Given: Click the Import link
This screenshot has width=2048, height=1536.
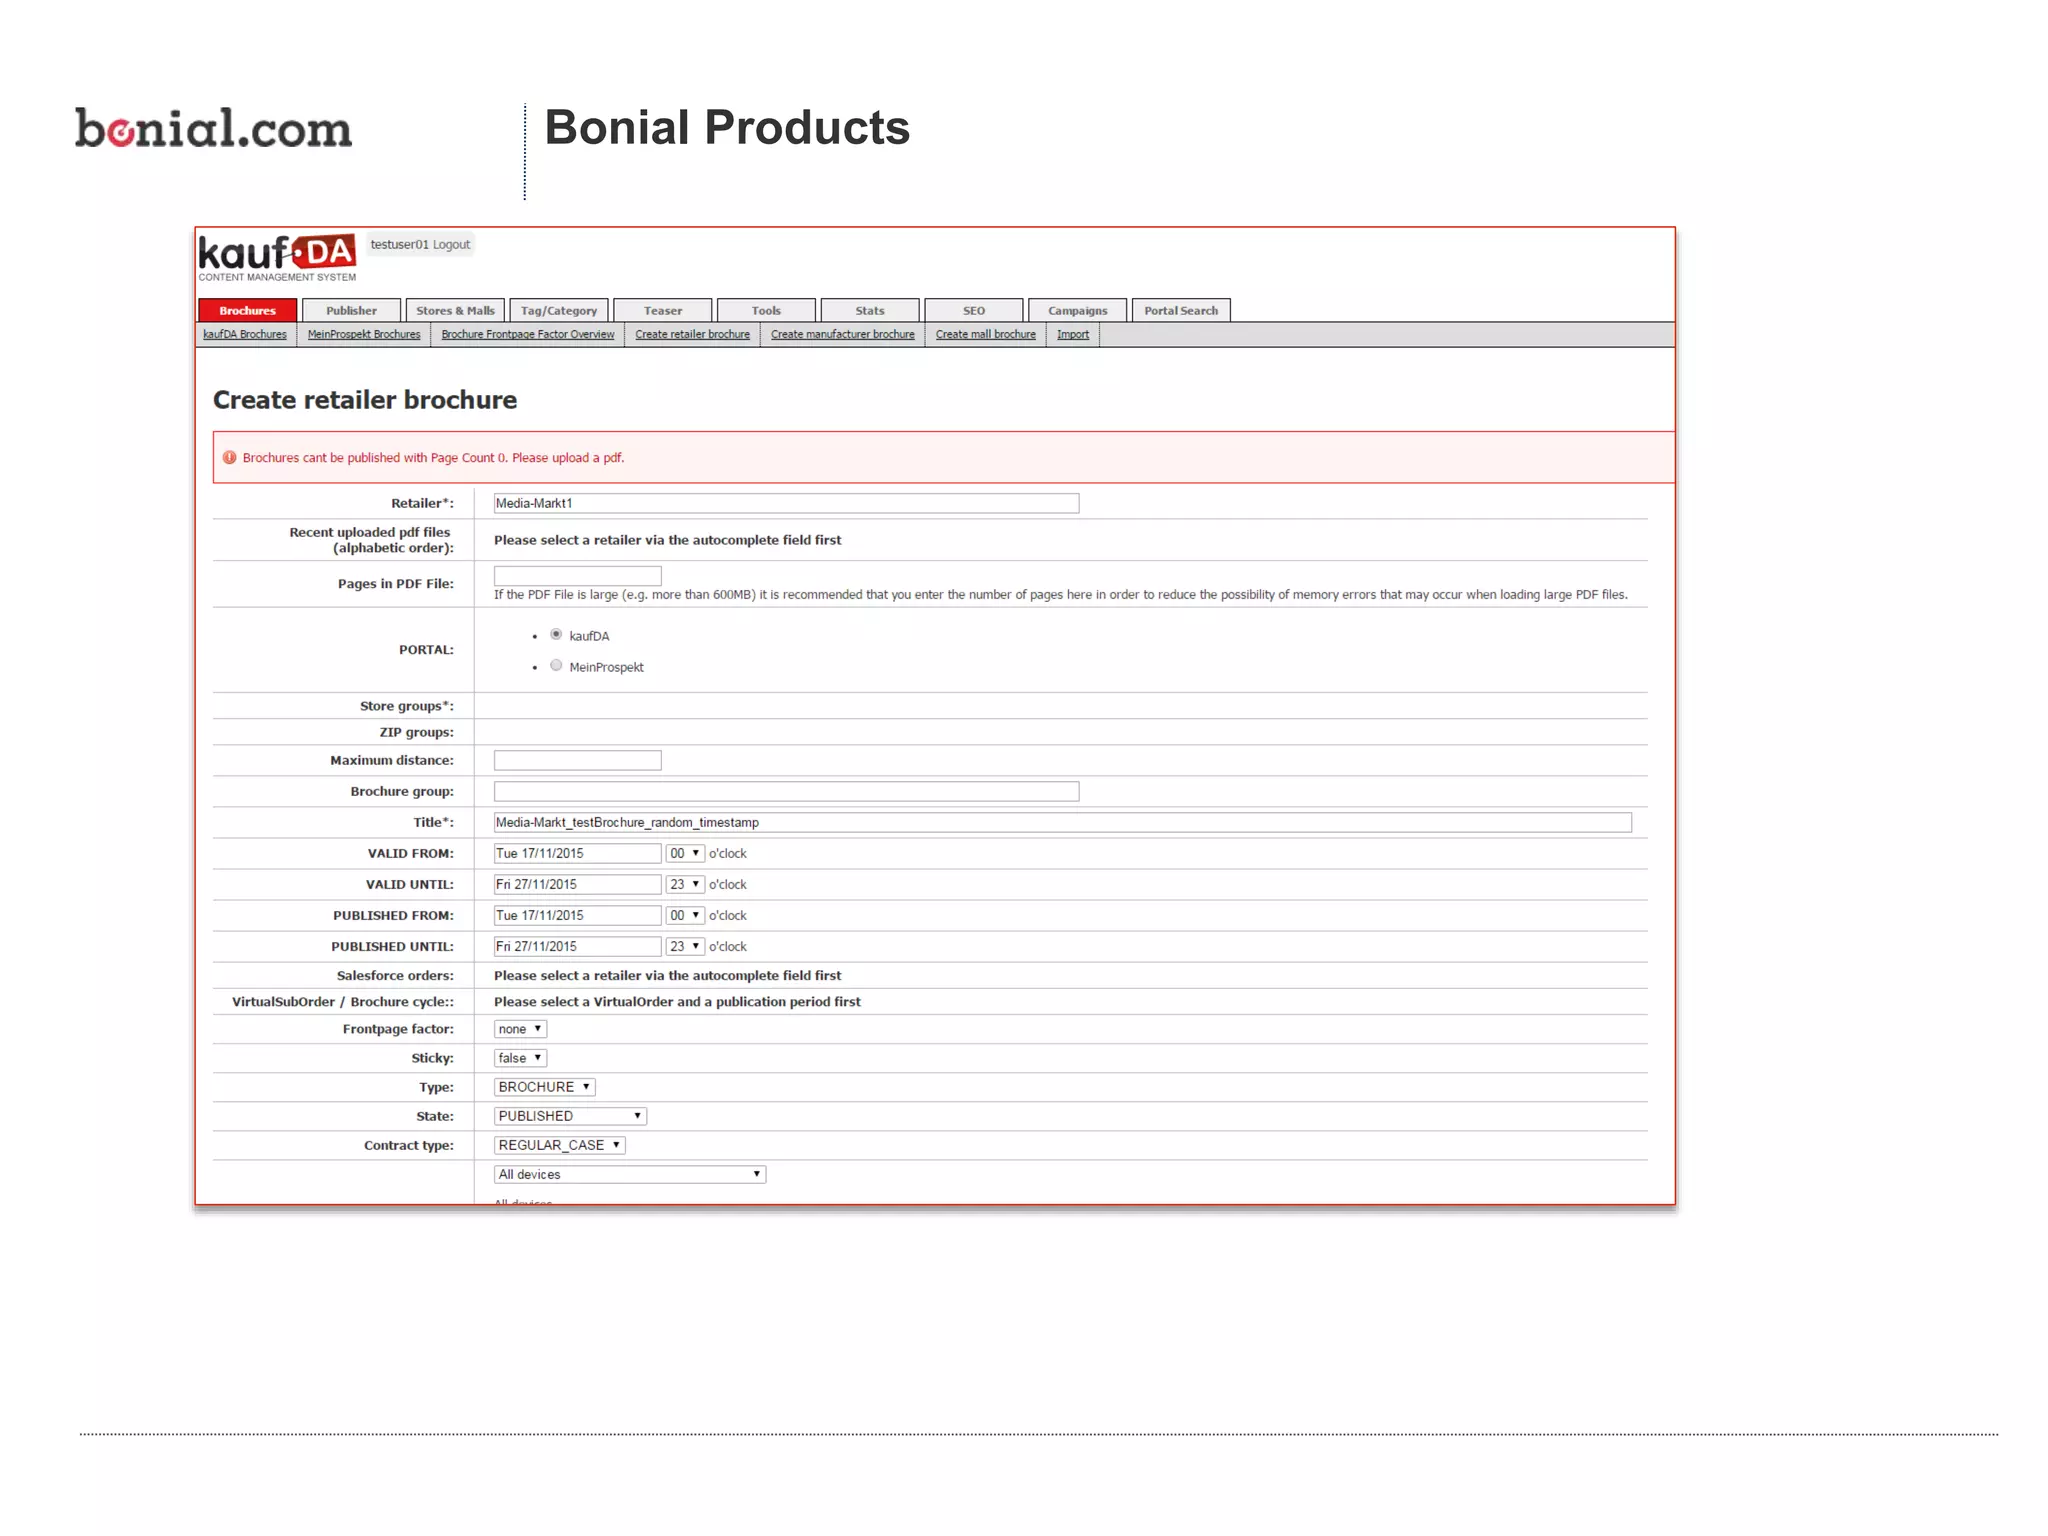Looking at the screenshot, I should pyautogui.click(x=1073, y=334).
